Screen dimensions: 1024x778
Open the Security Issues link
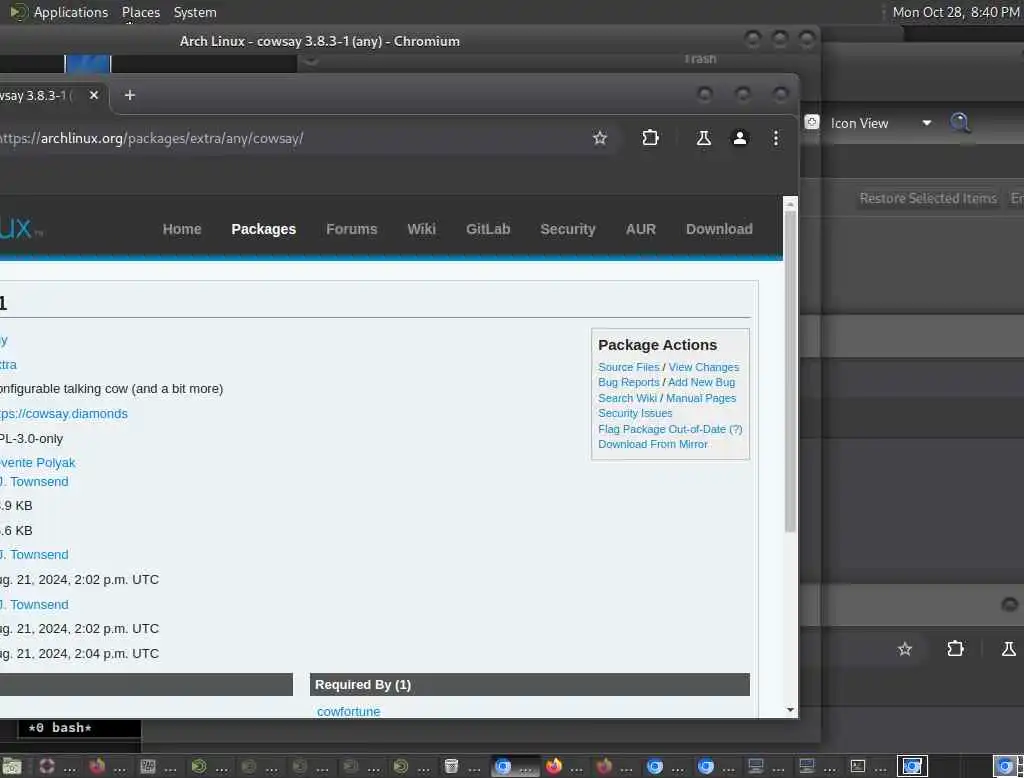[x=635, y=413]
